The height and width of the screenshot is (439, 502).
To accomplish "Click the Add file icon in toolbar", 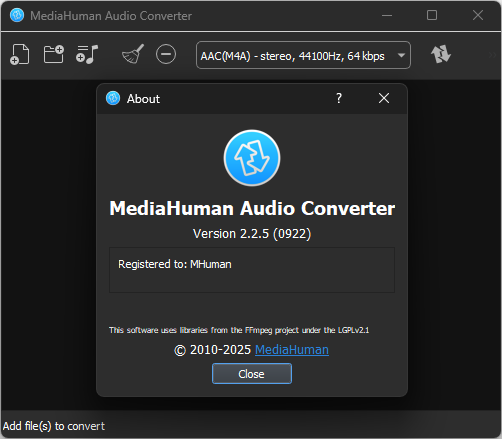I will click(20, 54).
